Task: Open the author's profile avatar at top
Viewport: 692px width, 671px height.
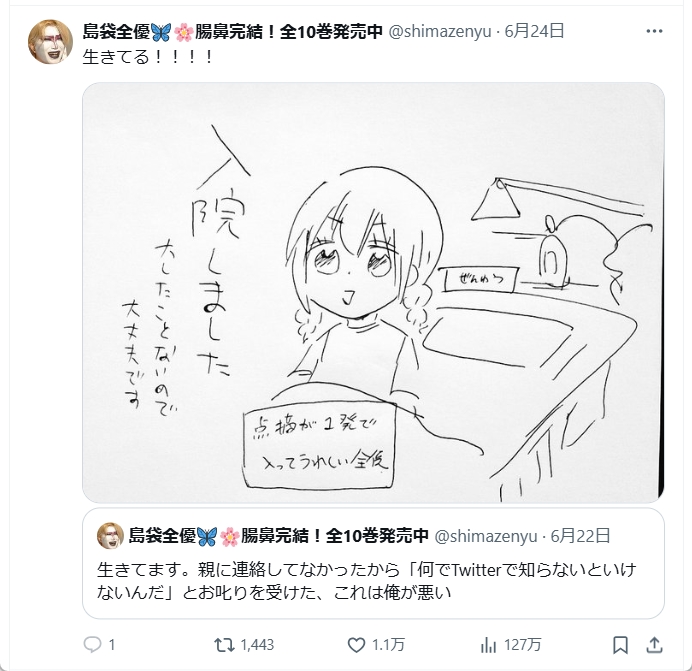Action: tap(50, 42)
